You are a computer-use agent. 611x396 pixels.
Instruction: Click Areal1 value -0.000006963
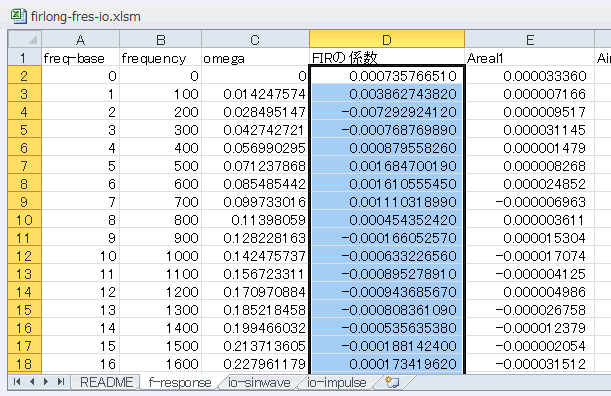[x=530, y=202]
